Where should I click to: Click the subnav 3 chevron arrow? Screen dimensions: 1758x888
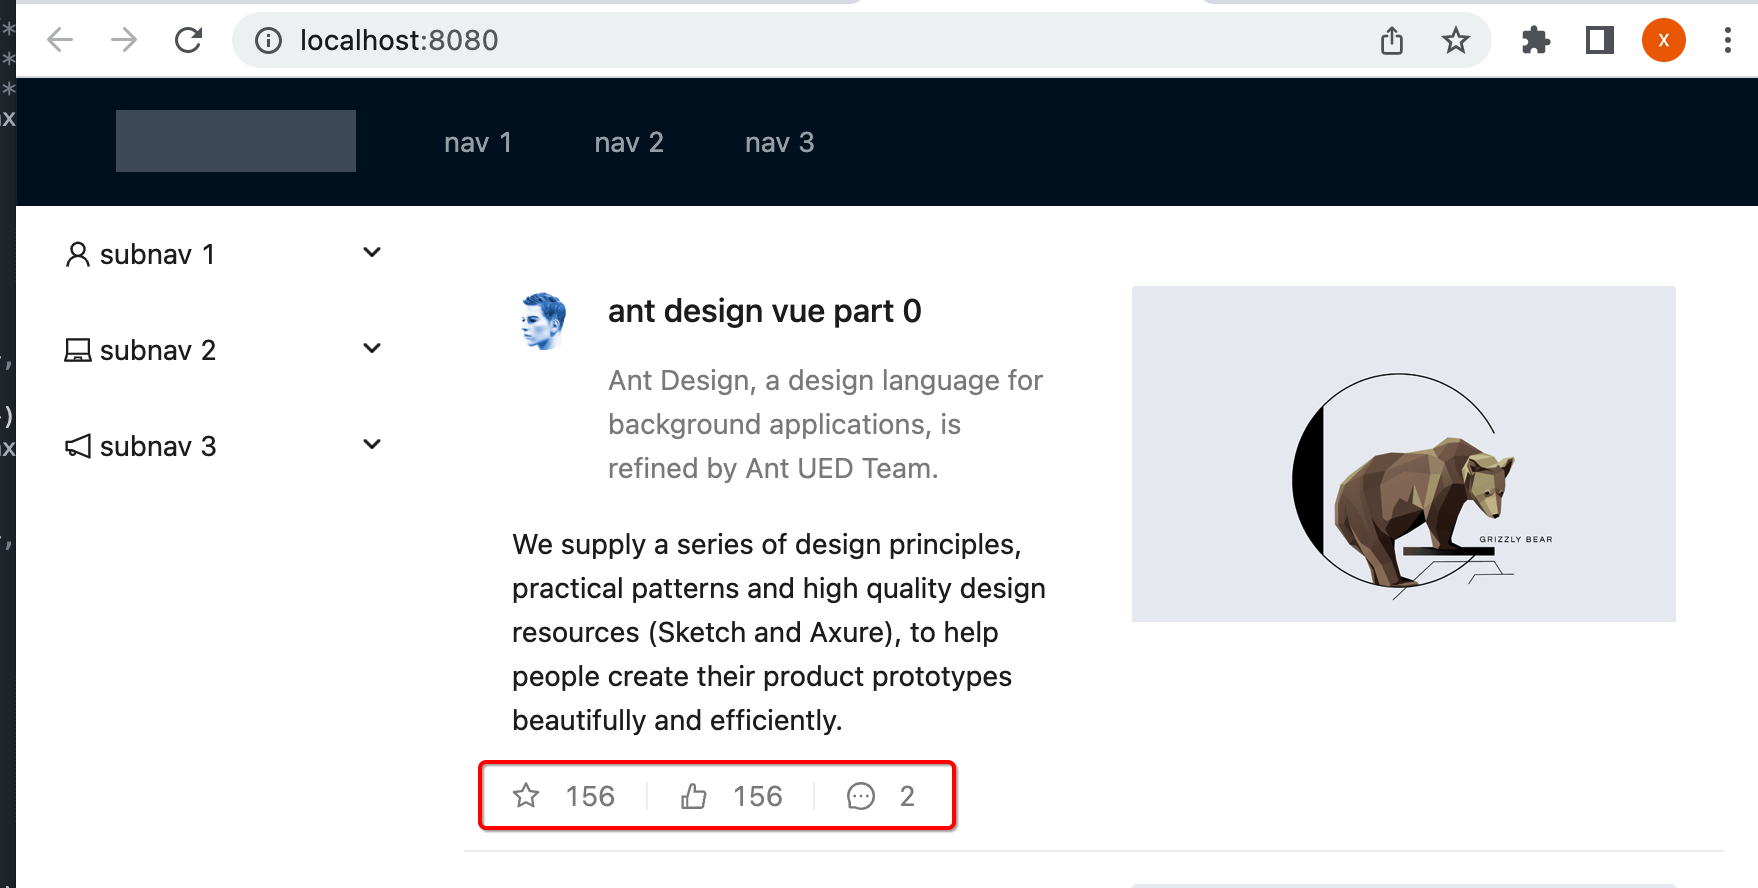point(372,444)
